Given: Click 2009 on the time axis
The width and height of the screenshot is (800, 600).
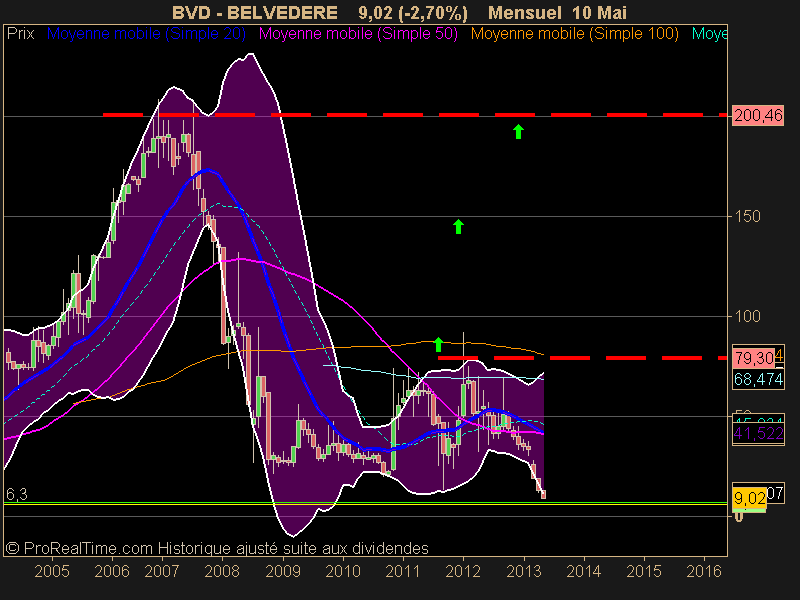Looking at the screenshot, I should (x=283, y=571).
